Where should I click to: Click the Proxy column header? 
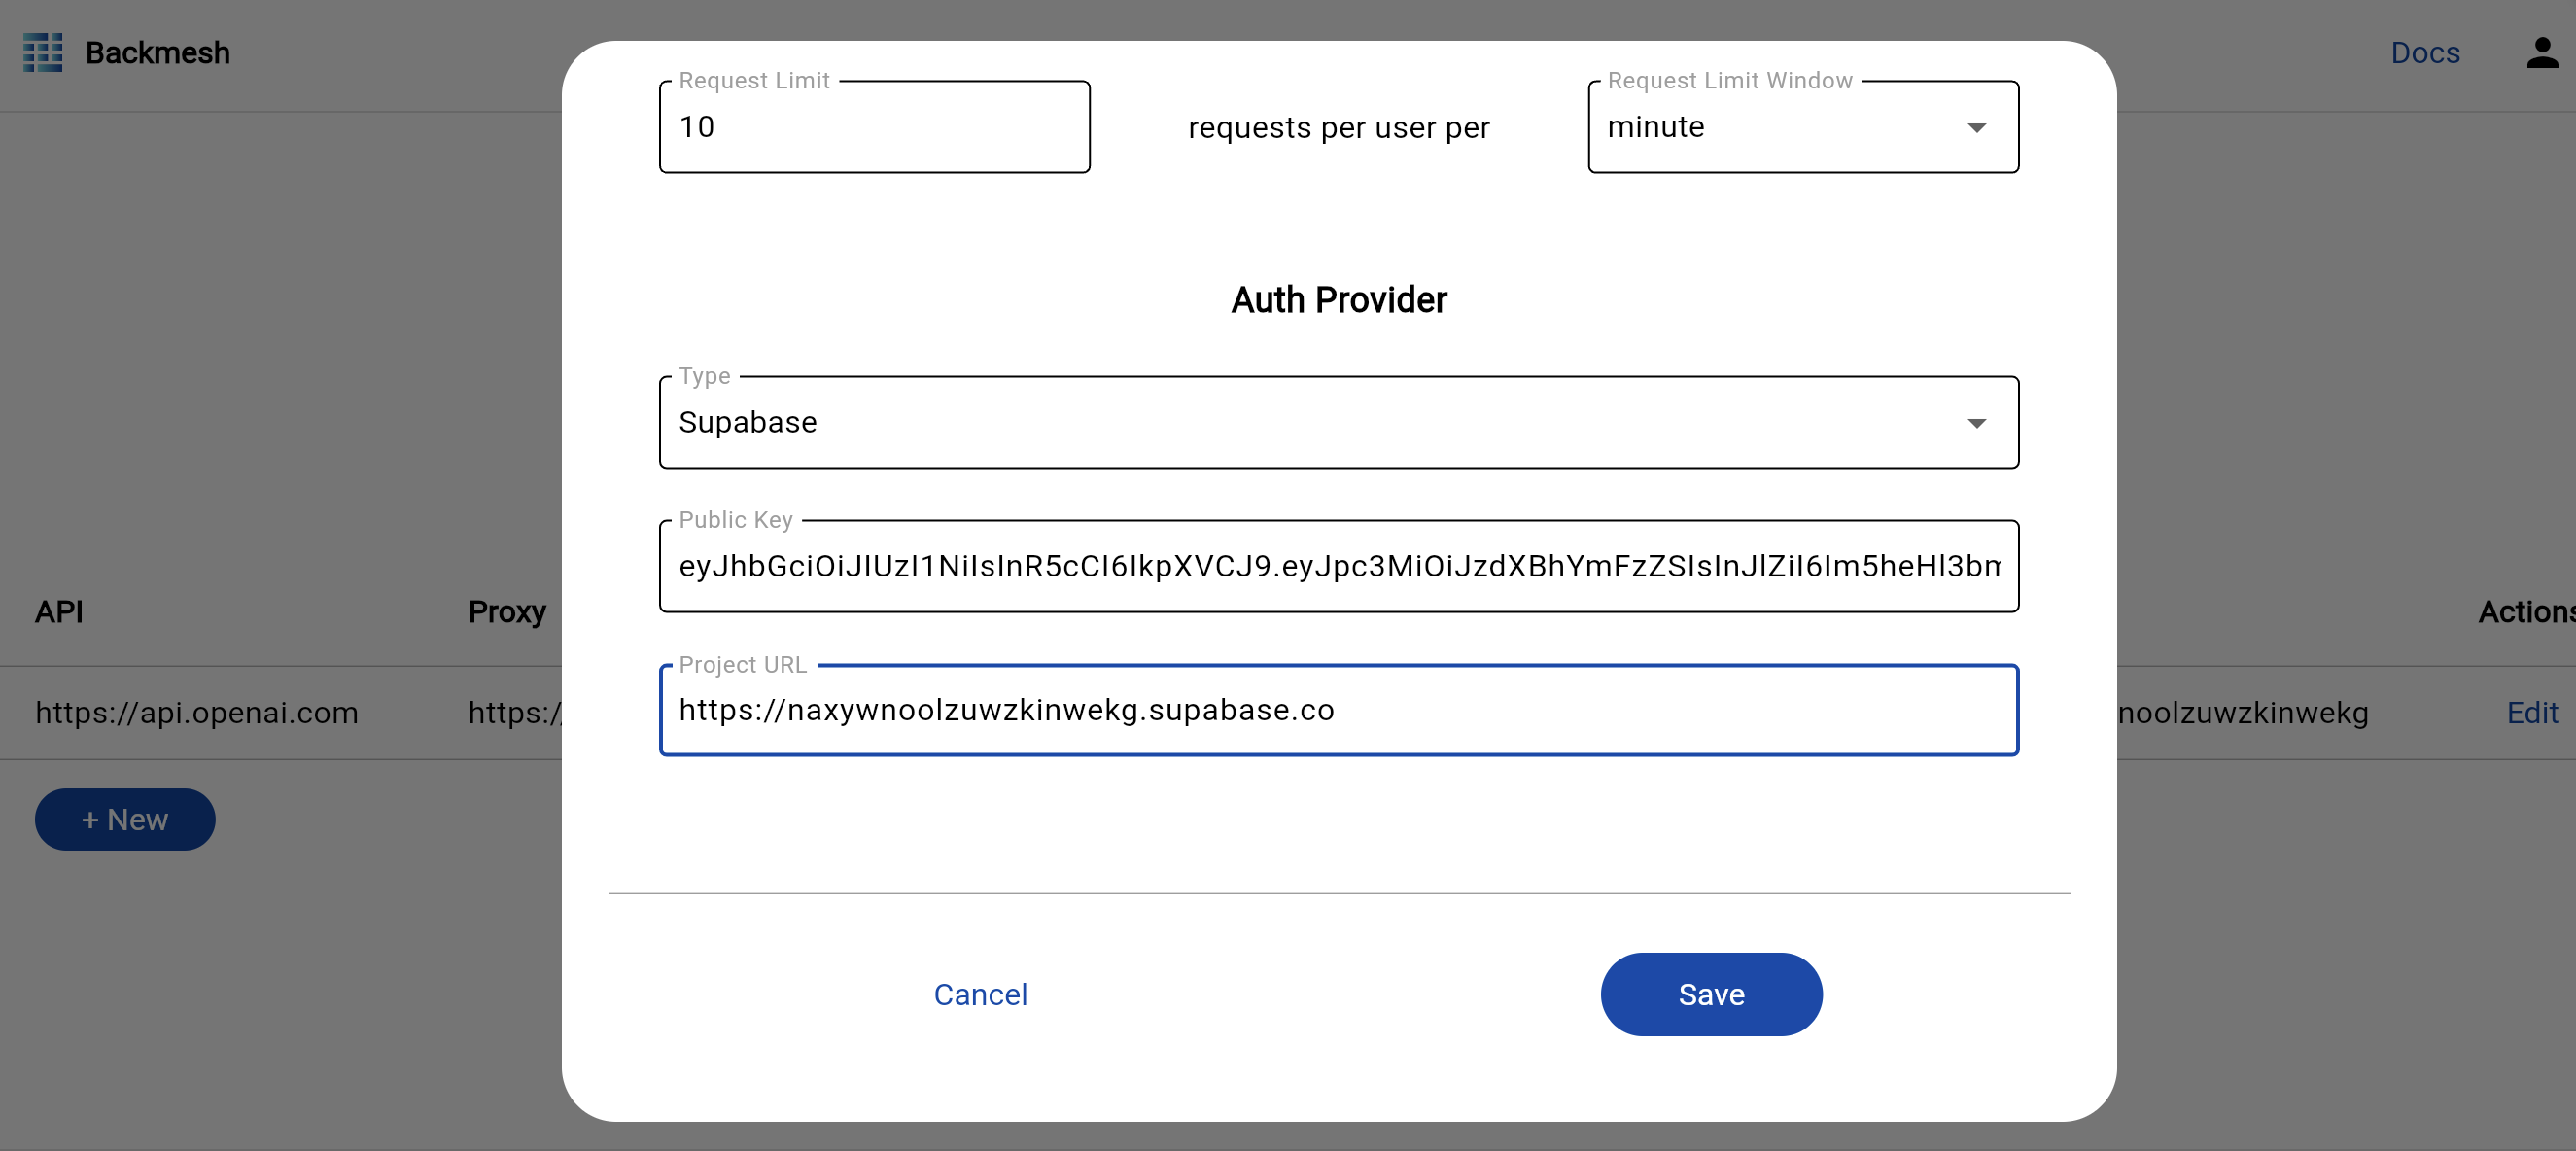pos(506,611)
